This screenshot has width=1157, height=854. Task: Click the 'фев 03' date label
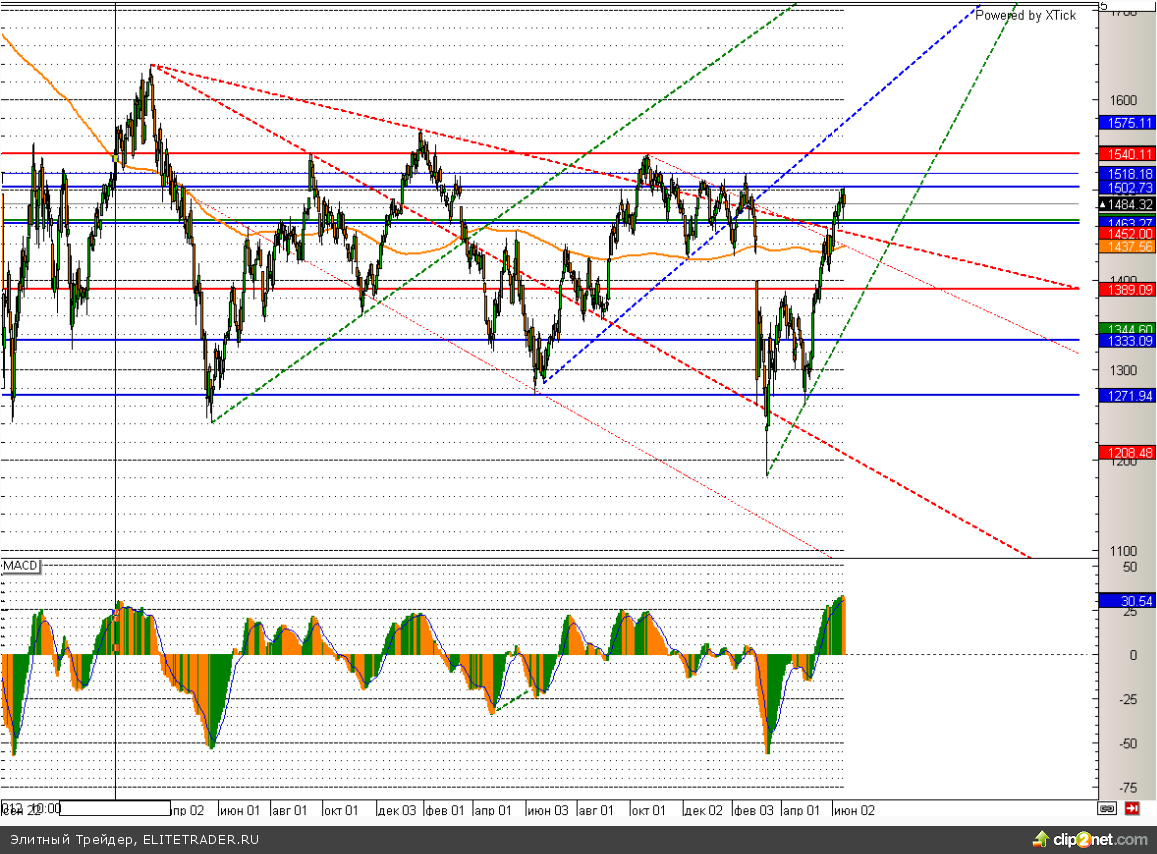click(753, 810)
